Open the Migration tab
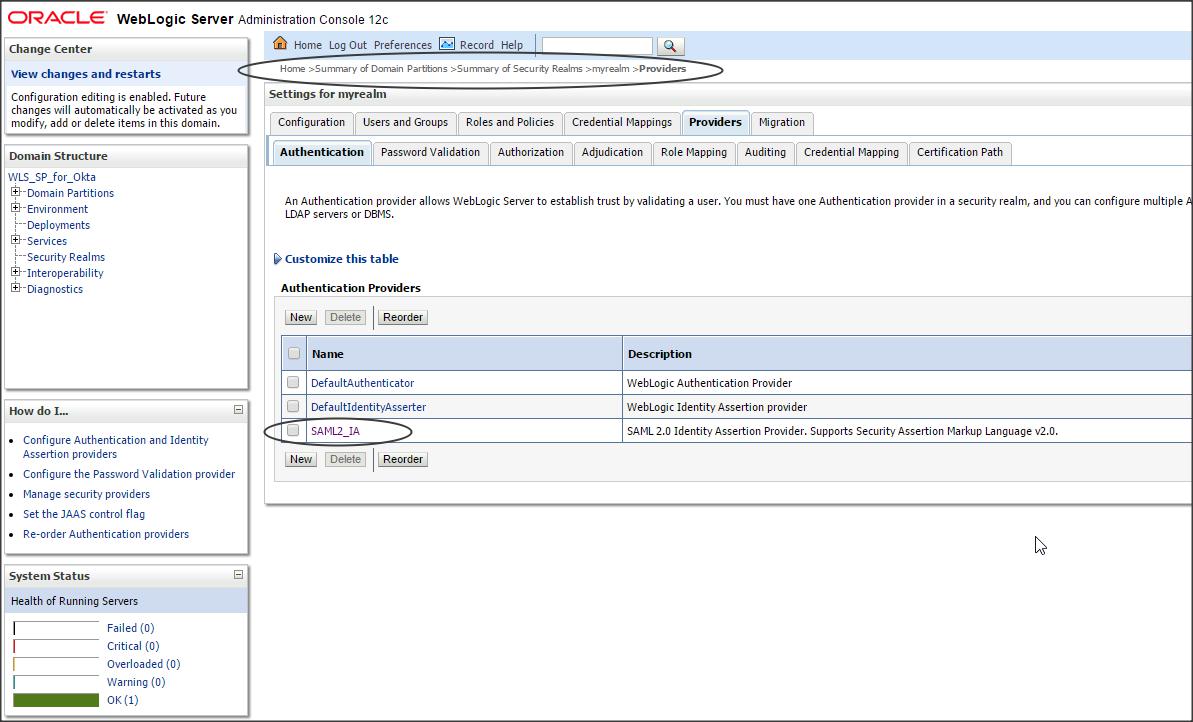 click(781, 122)
